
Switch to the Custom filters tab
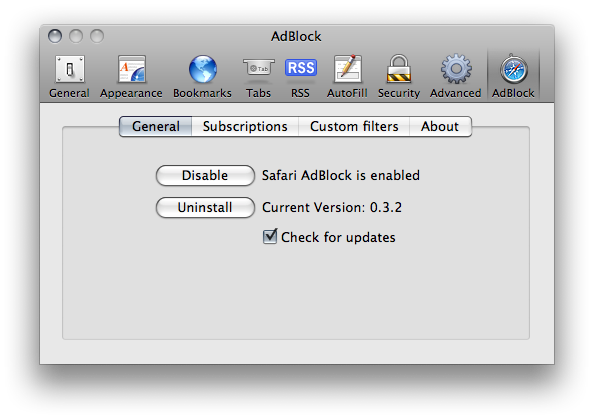[354, 127]
